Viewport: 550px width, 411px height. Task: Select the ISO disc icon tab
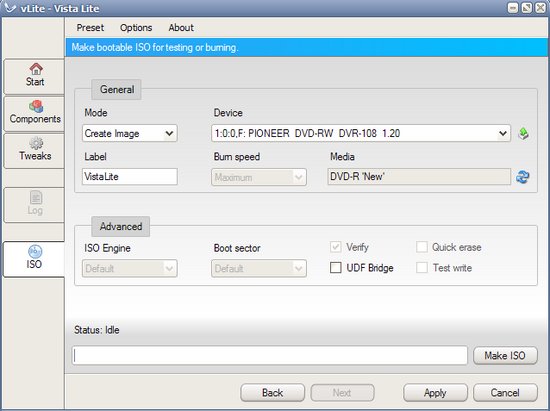[35, 251]
